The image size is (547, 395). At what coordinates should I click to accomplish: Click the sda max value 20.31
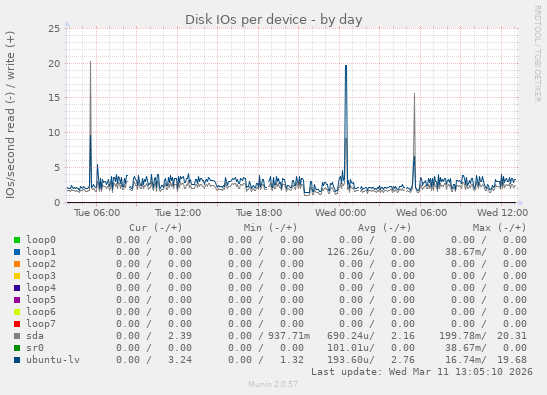pos(512,336)
